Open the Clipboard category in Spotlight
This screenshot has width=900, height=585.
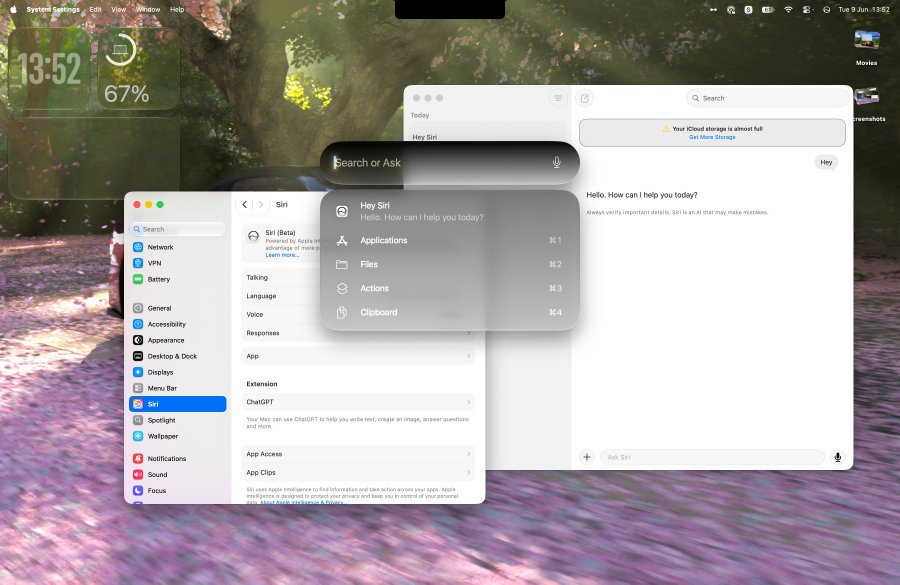pos(449,312)
